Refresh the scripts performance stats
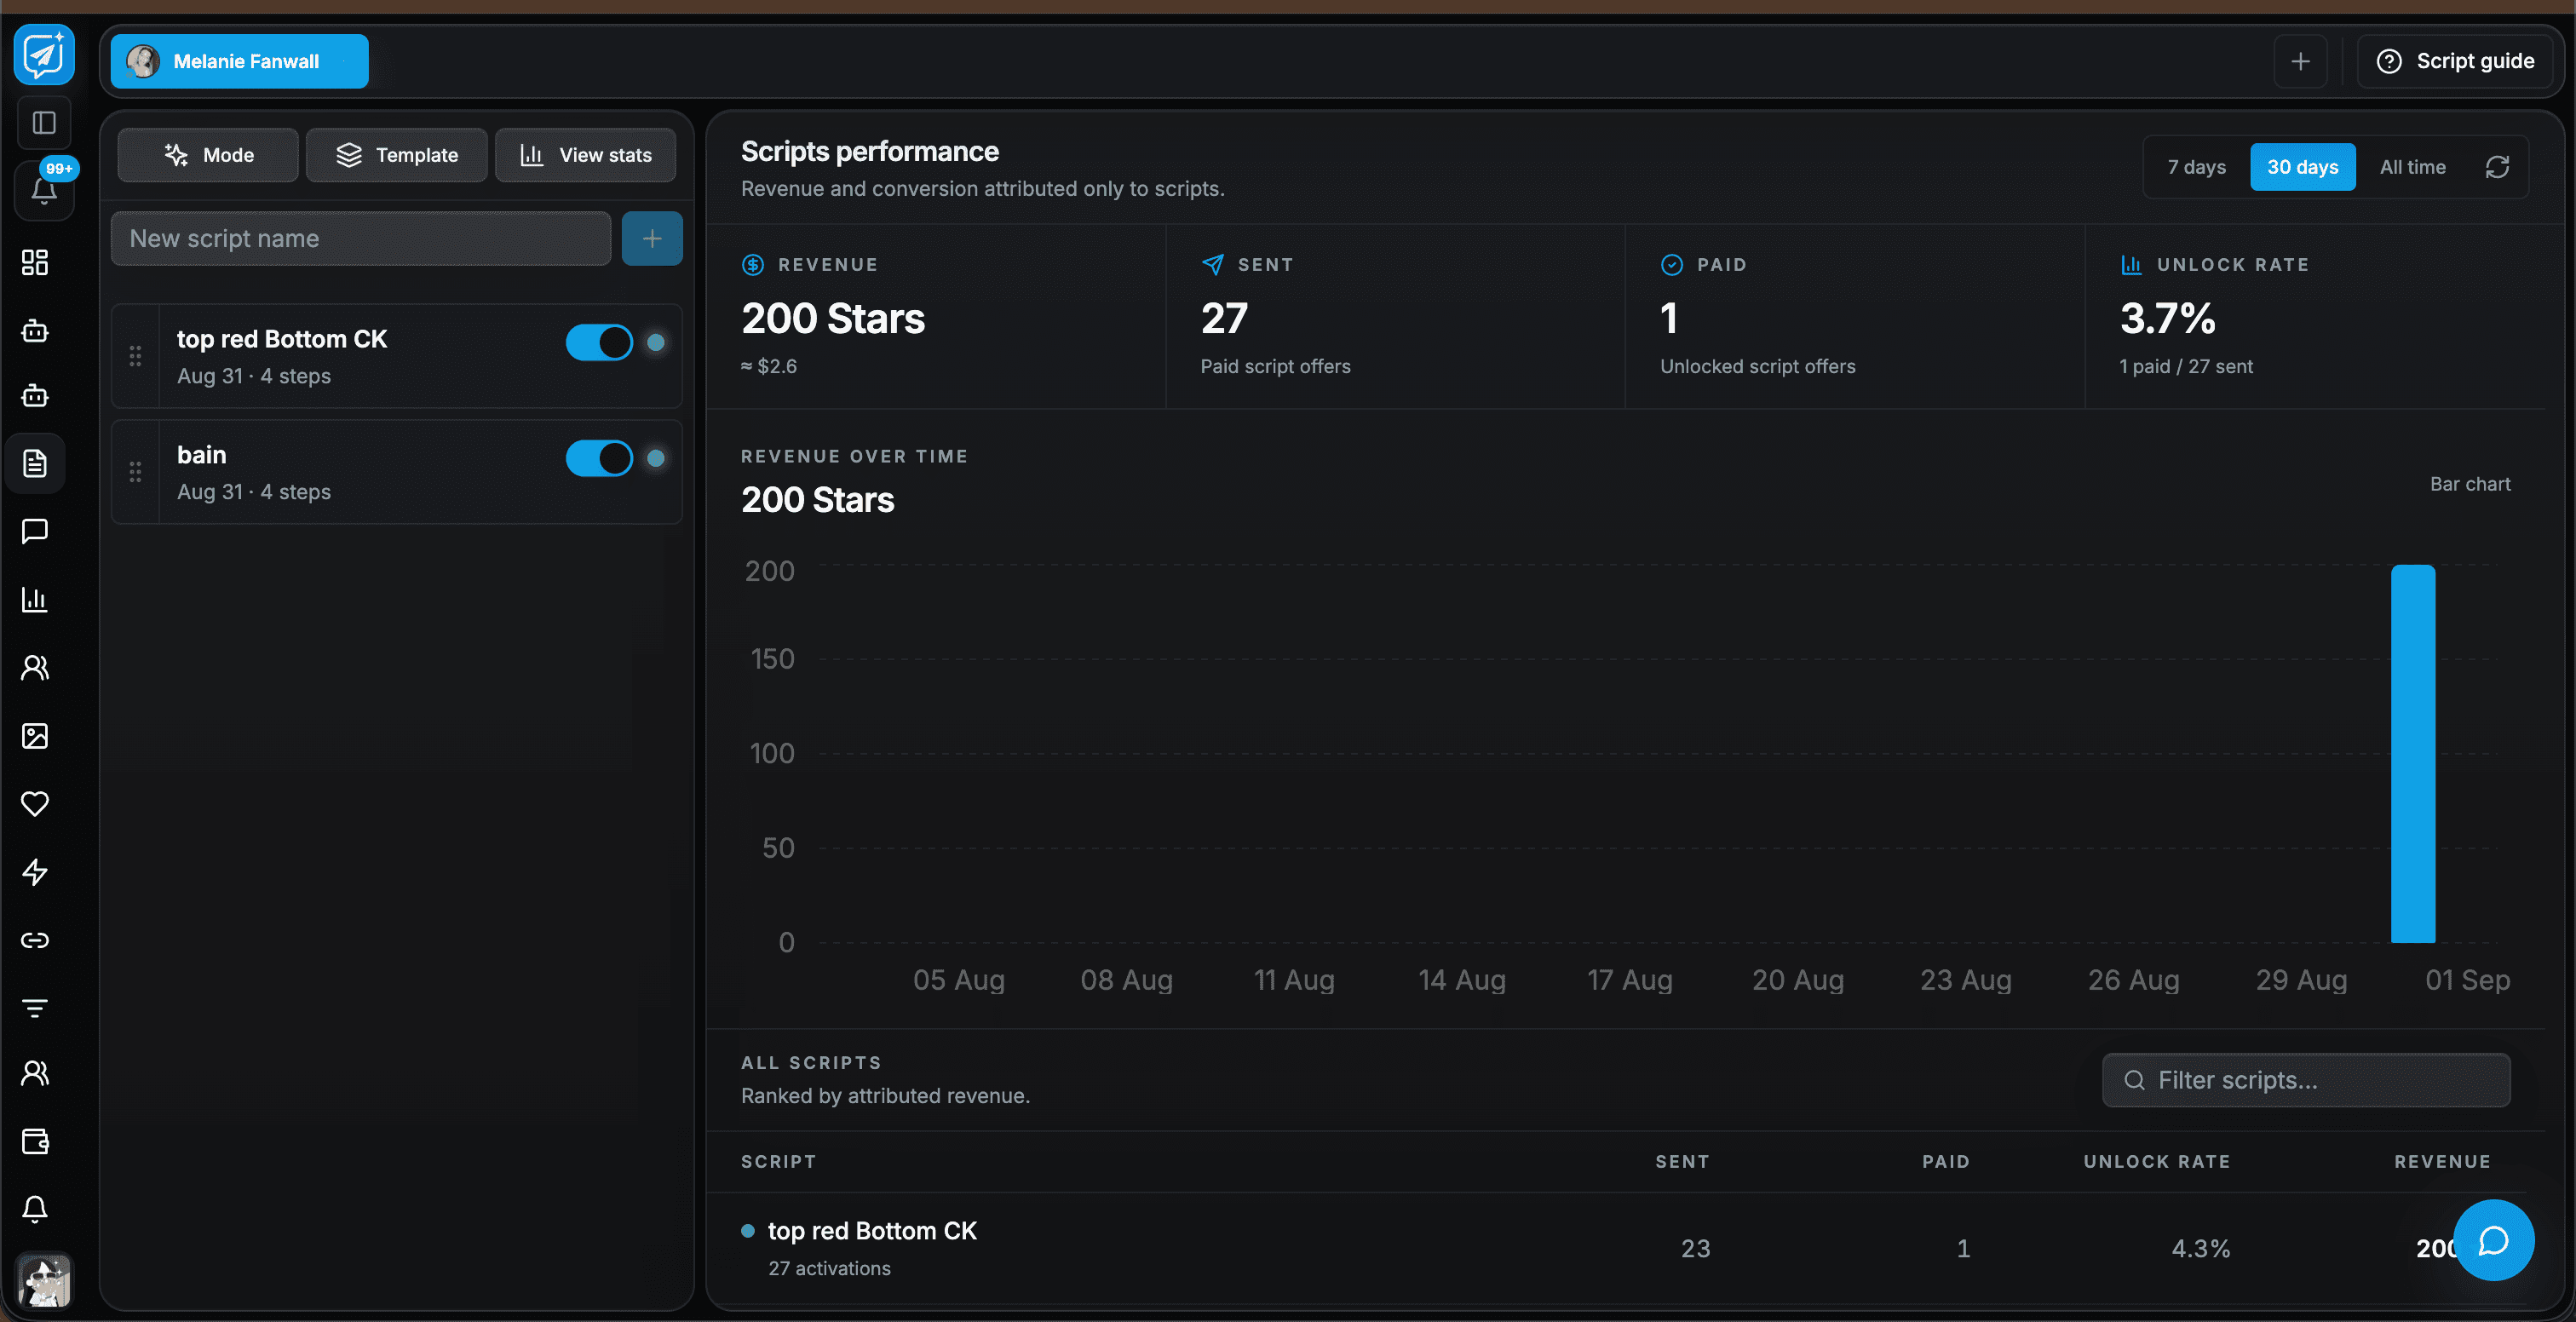Image resolution: width=2576 pixels, height=1322 pixels. point(2497,167)
